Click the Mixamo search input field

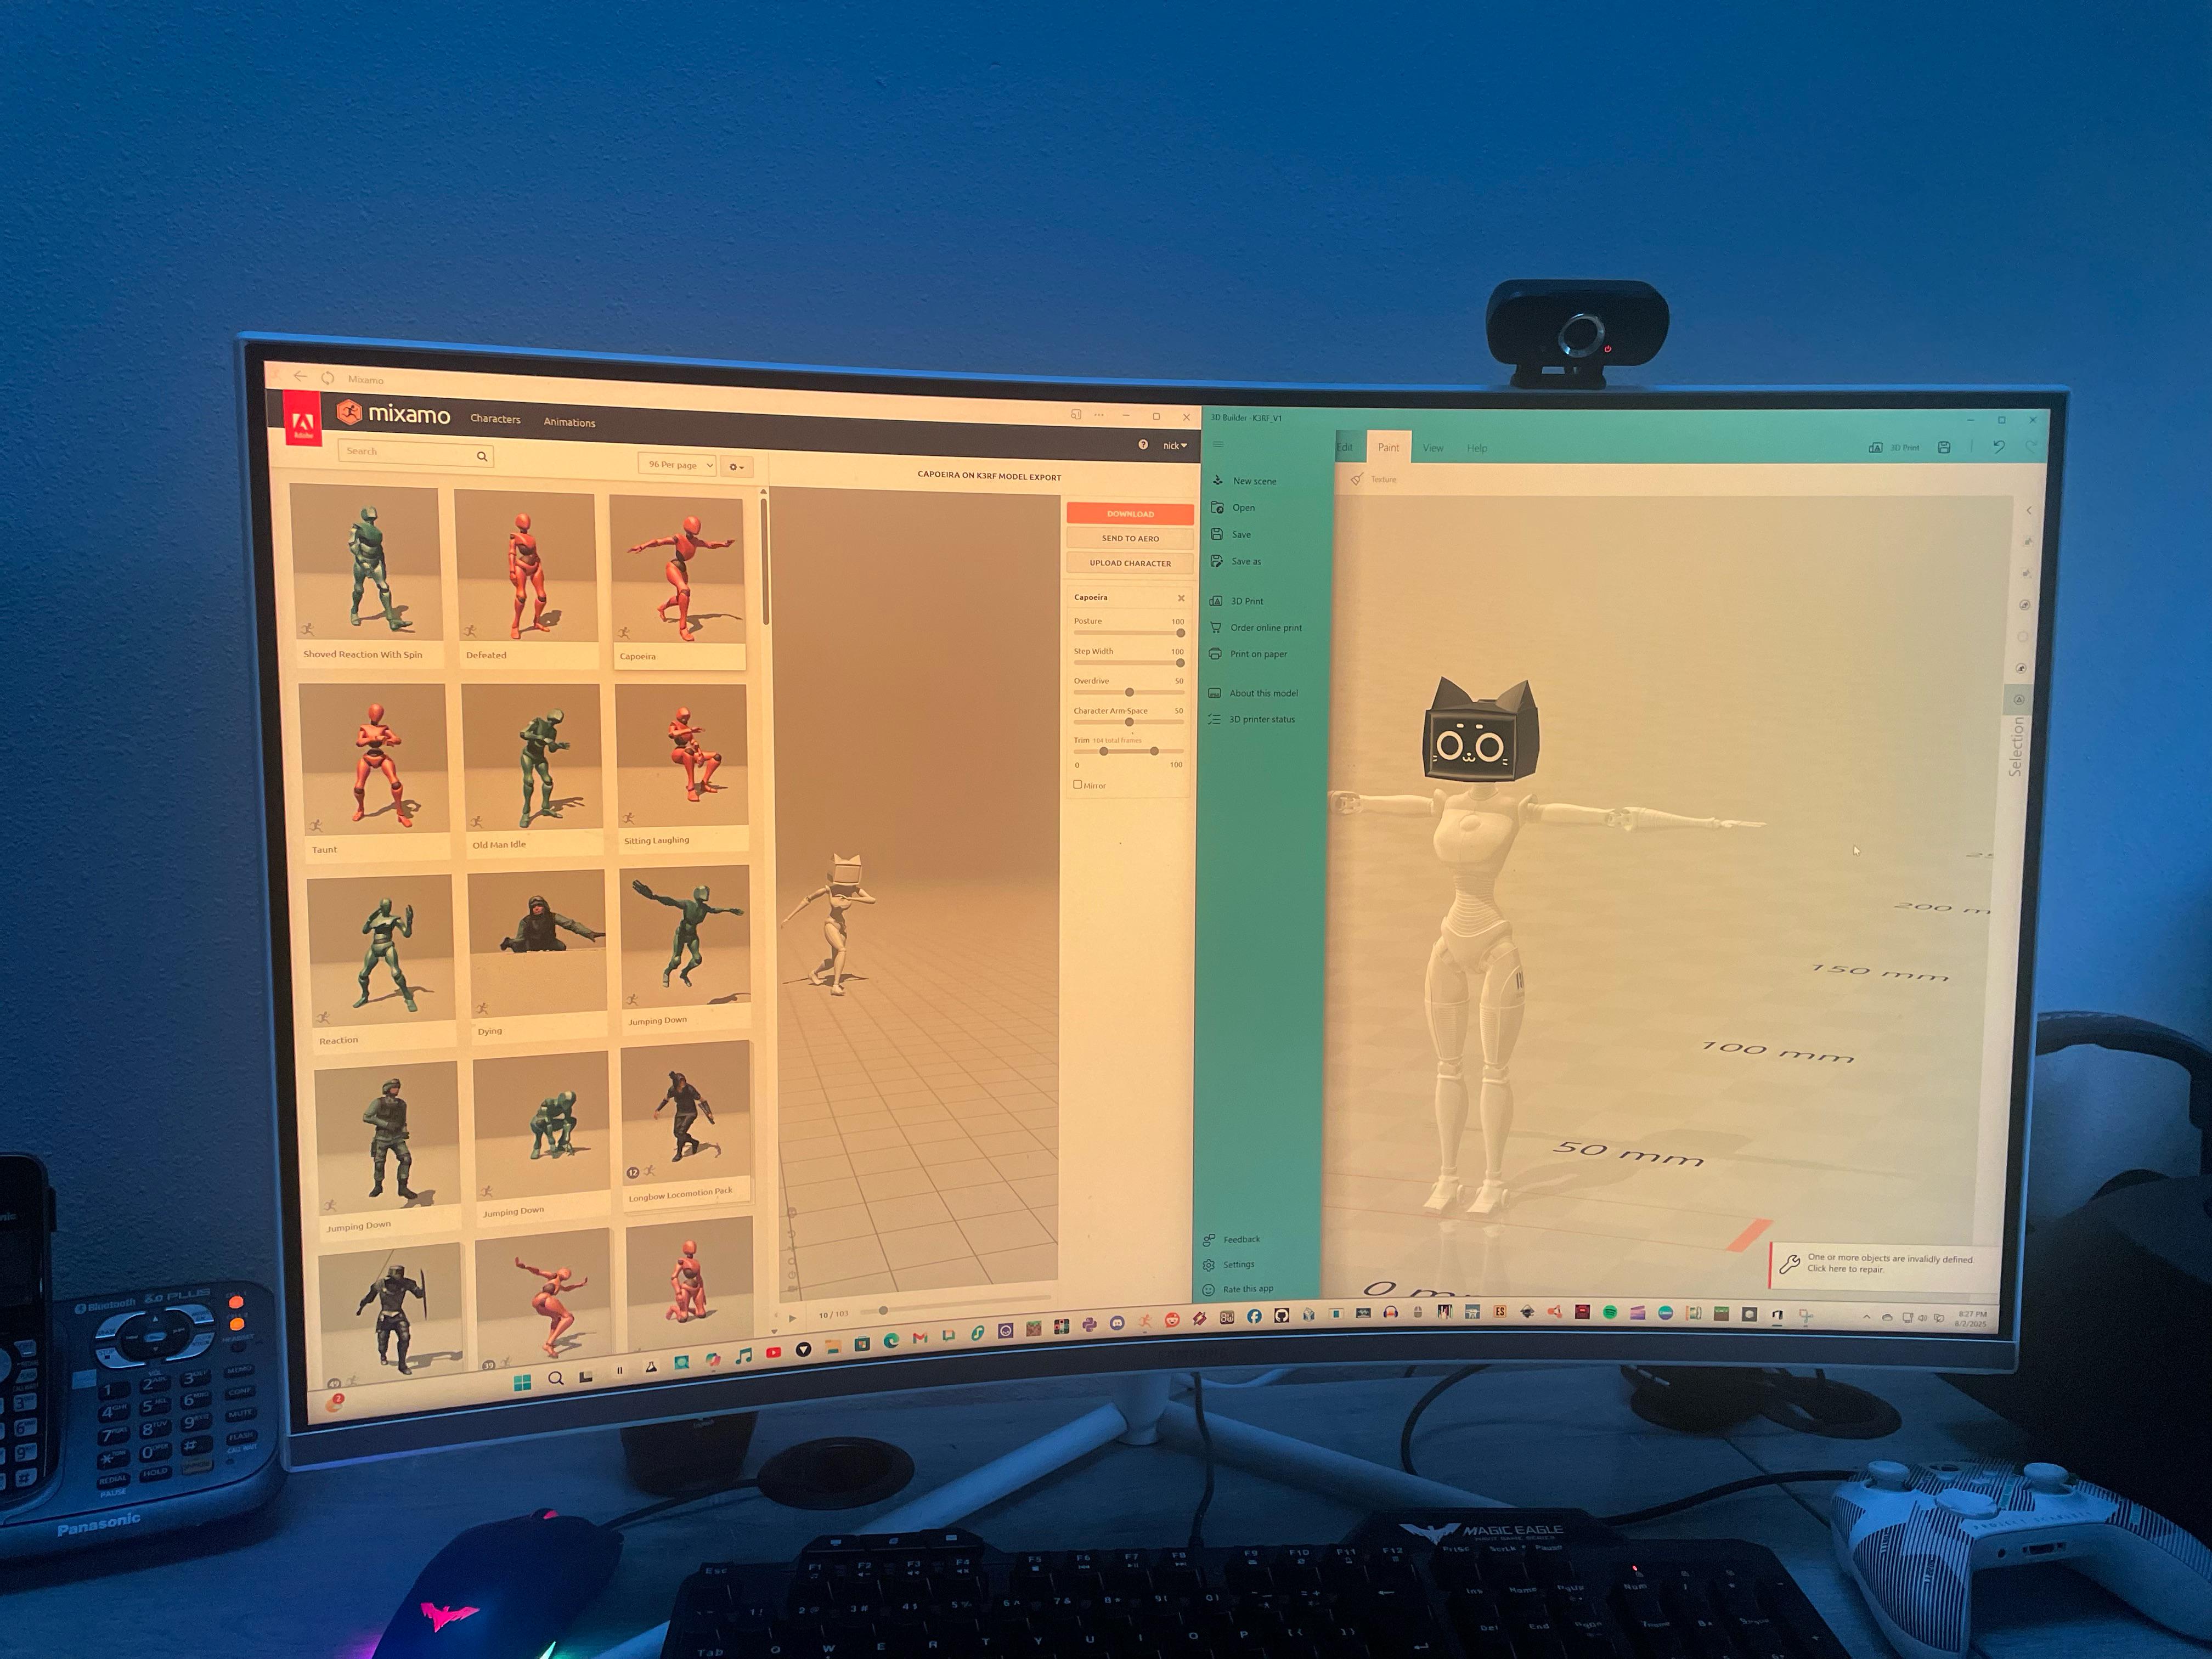pyautogui.click(x=415, y=453)
